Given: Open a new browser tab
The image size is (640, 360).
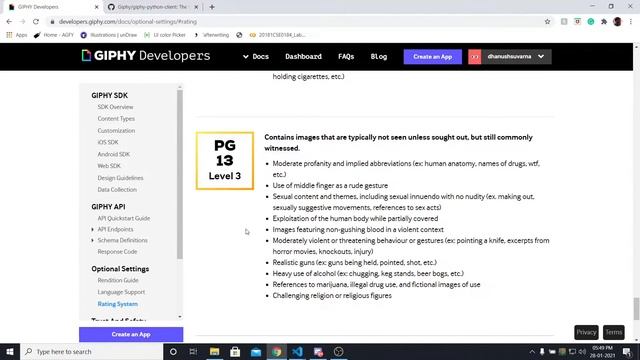Looking at the screenshot, I should coord(212,7).
